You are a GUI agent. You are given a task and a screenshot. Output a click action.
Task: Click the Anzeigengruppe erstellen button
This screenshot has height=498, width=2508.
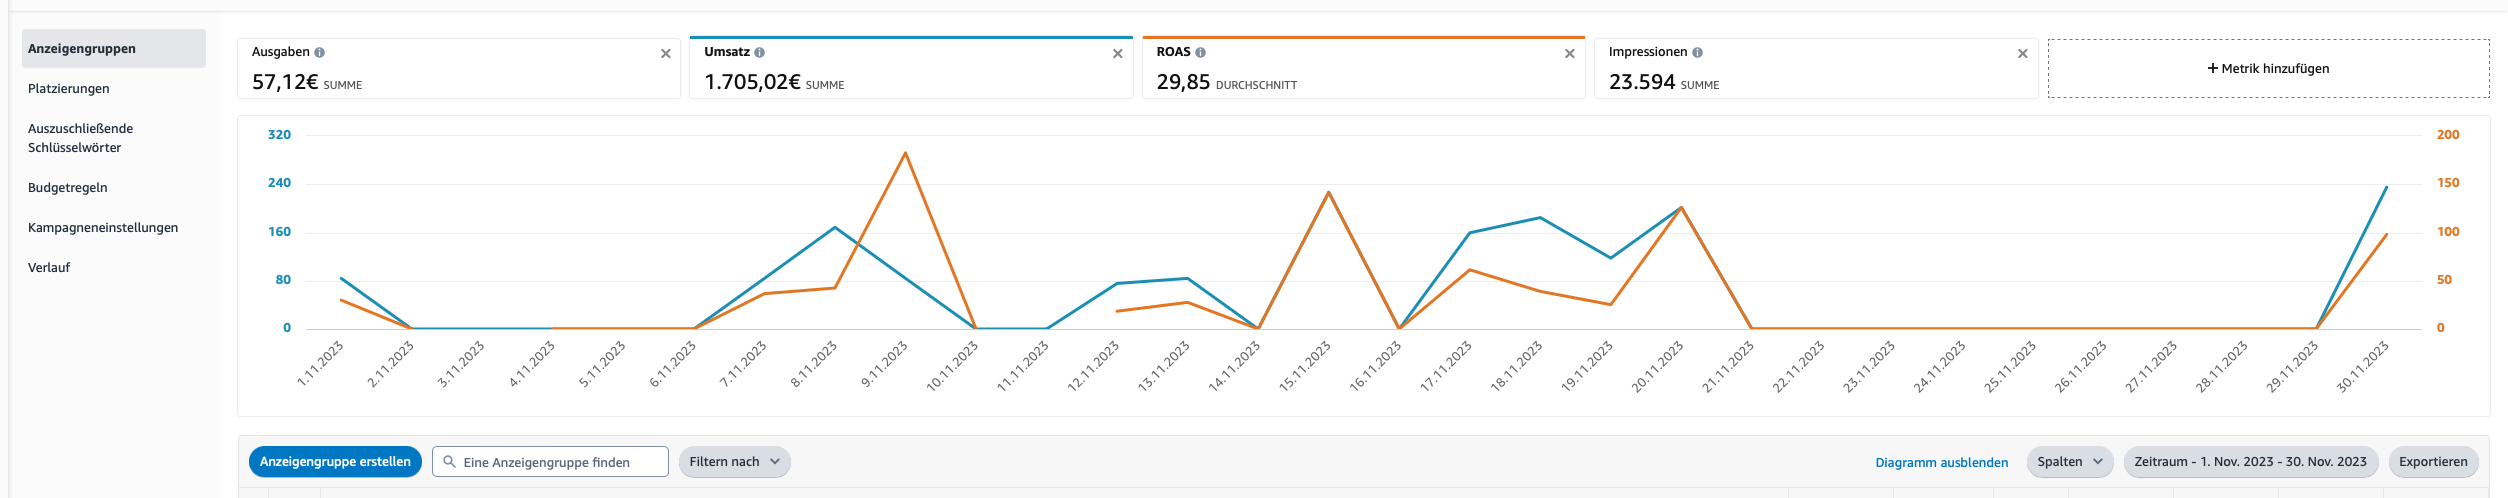pyautogui.click(x=335, y=462)
